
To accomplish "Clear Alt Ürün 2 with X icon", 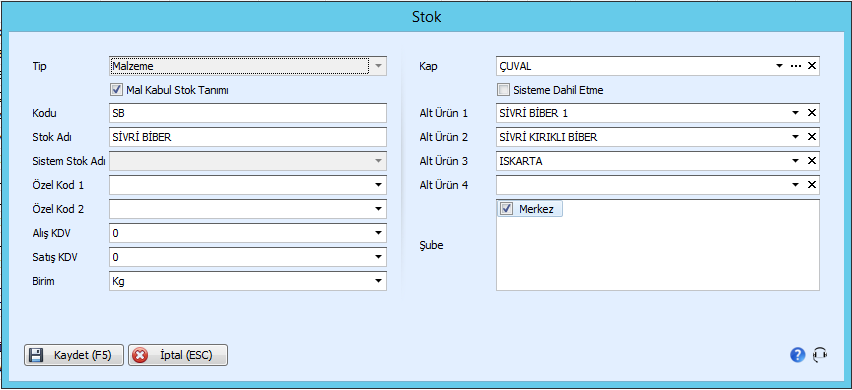I will click(812, 137).
